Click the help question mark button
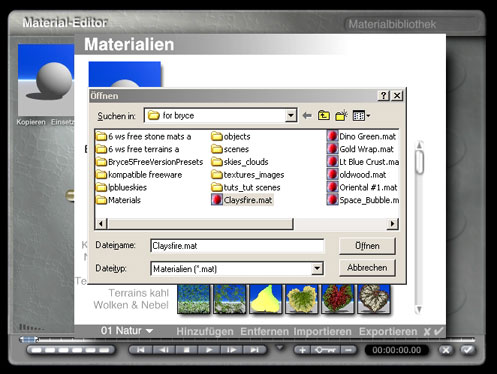The width and height of the screenshot is (497, 374). pyautogui.click(x=384, y=96)
